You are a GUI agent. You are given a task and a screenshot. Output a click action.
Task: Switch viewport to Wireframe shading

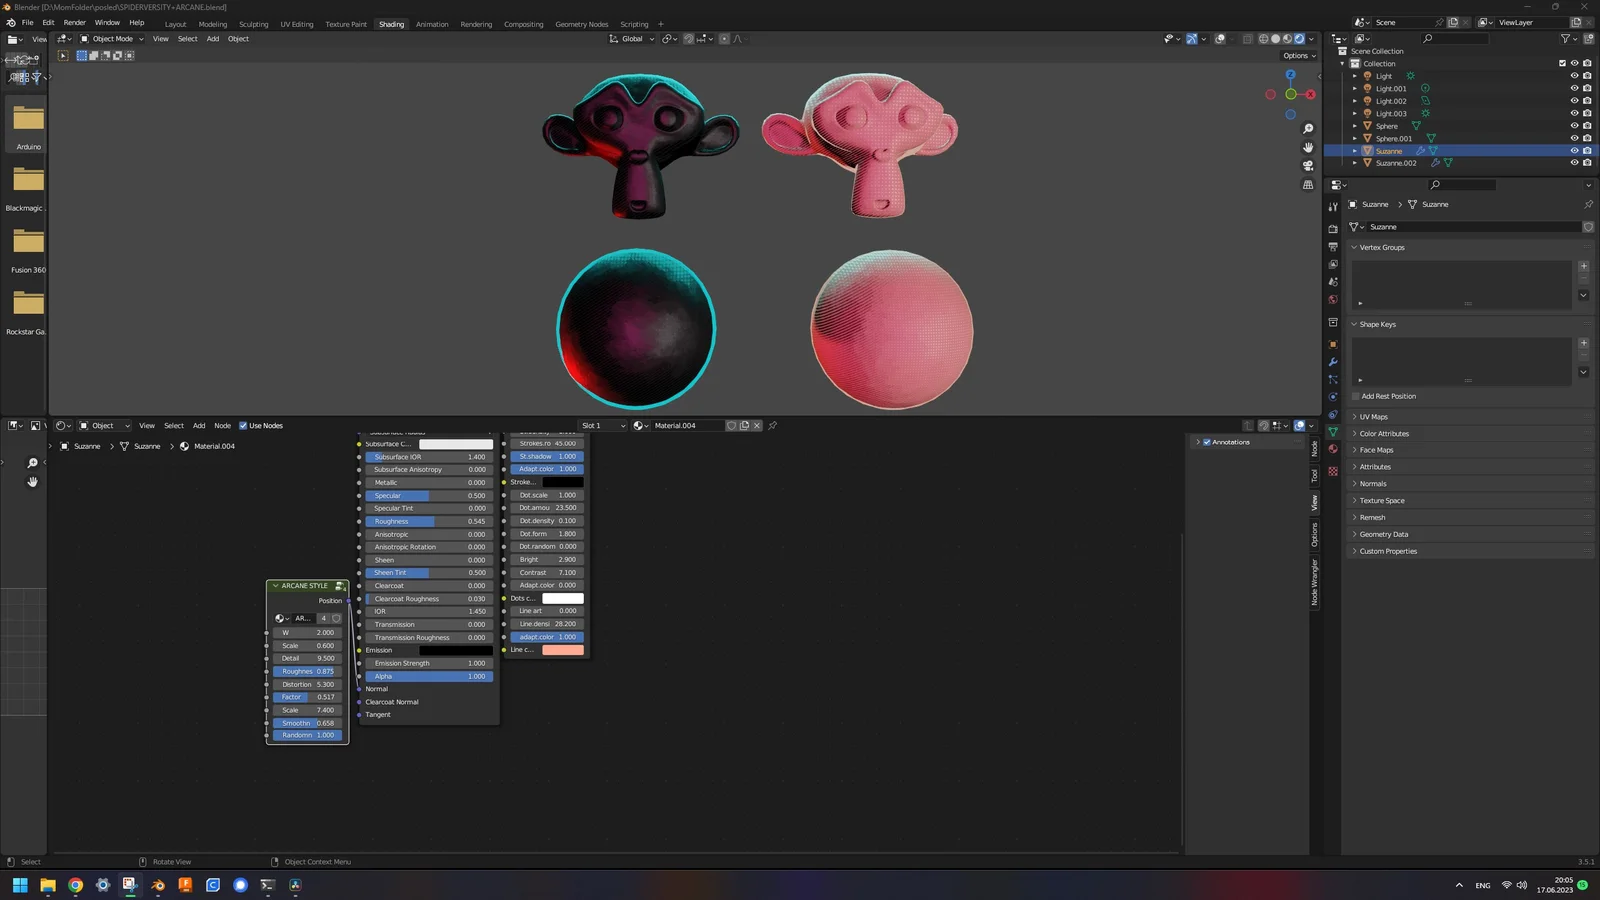[x=1264, y=39]
